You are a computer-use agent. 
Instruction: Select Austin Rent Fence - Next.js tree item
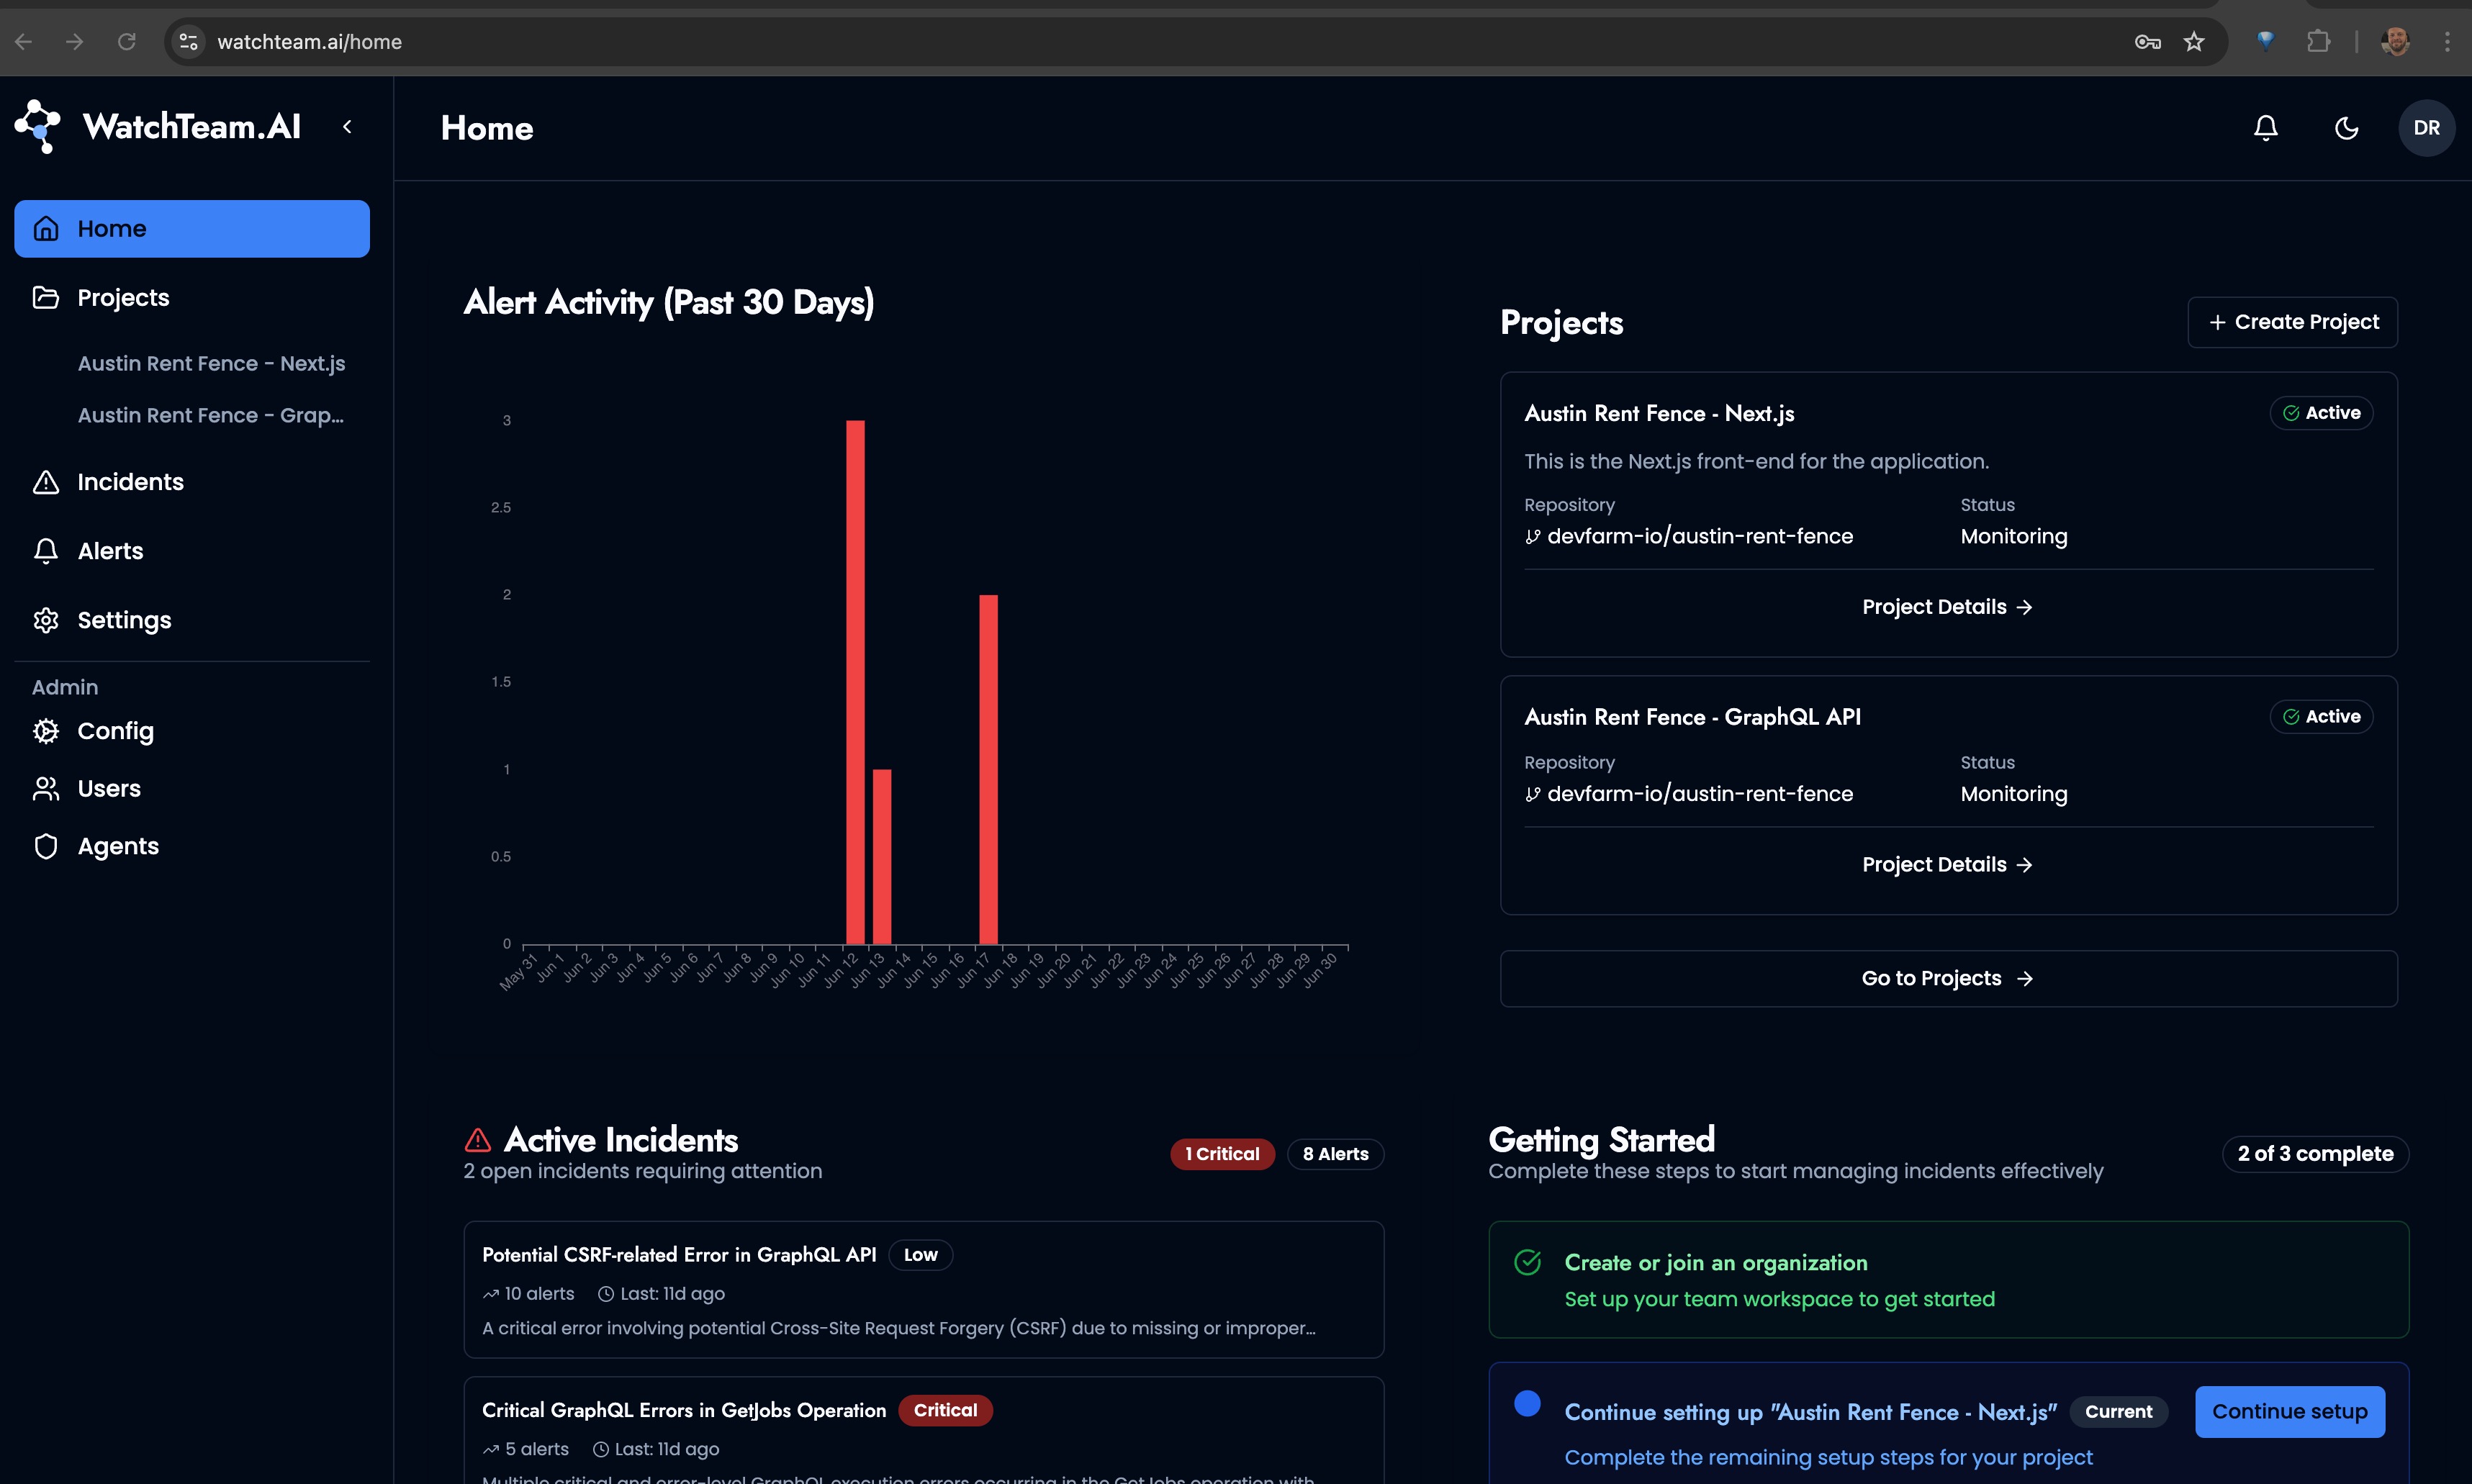[211, 364]
